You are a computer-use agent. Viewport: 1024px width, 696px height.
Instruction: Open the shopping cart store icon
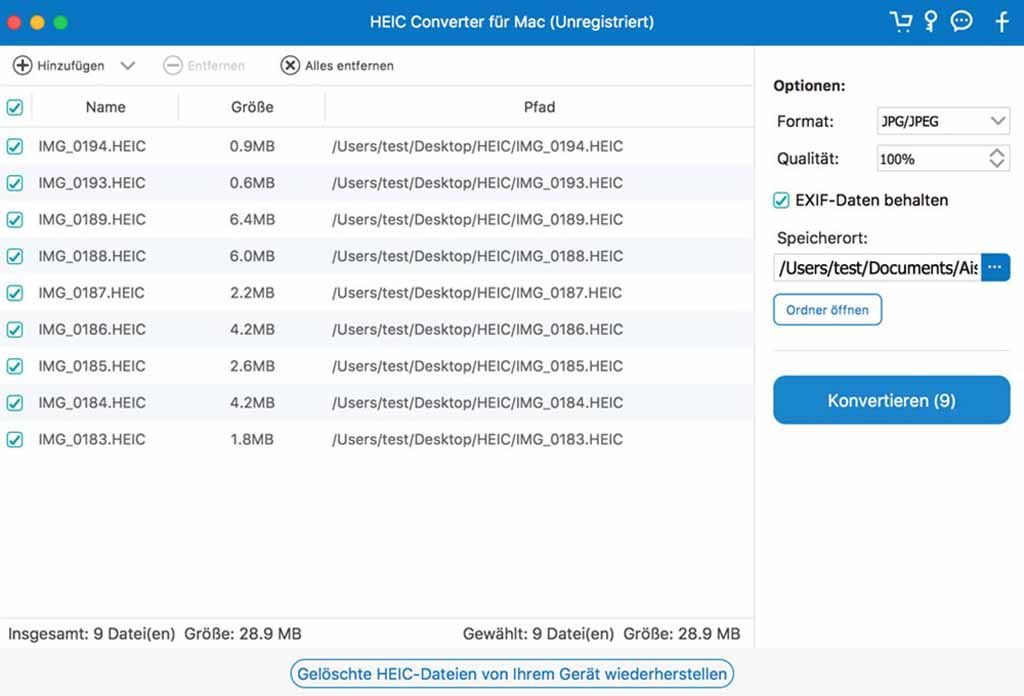898,20
